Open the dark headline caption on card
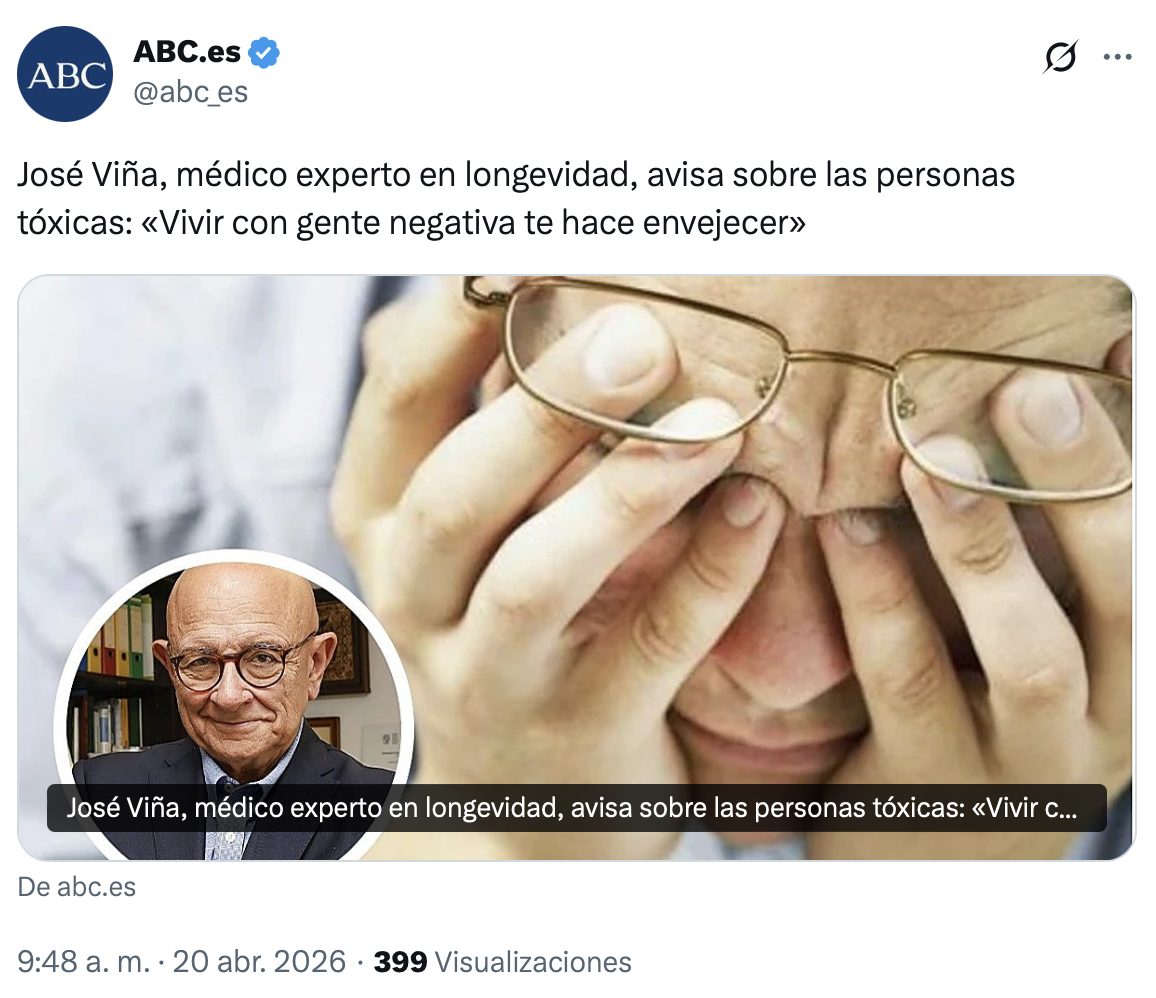 pyautogui.click(x=577, y=808)
